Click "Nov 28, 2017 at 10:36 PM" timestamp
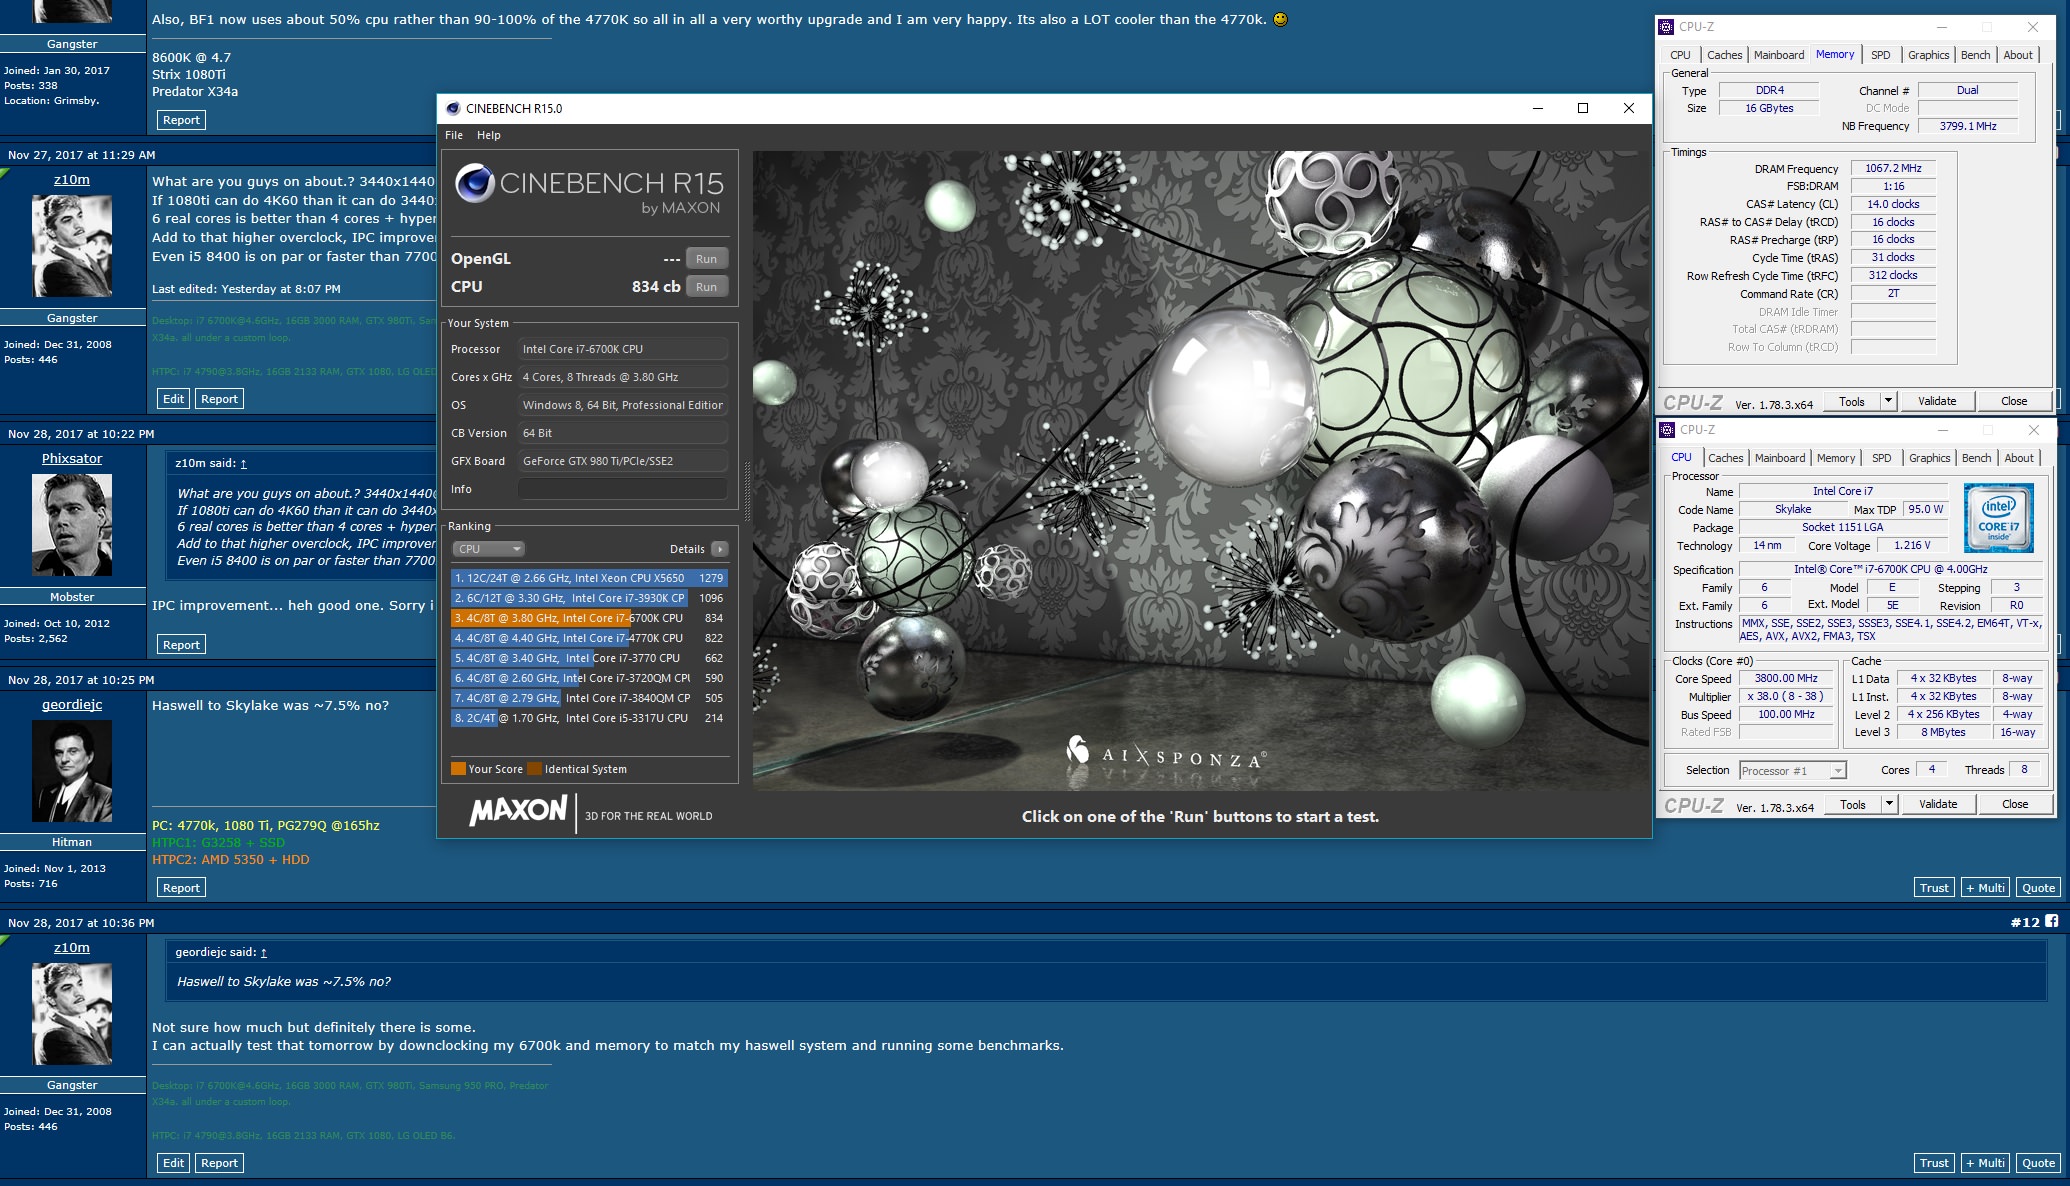The image size is (2070, 1186). [81, 923]
